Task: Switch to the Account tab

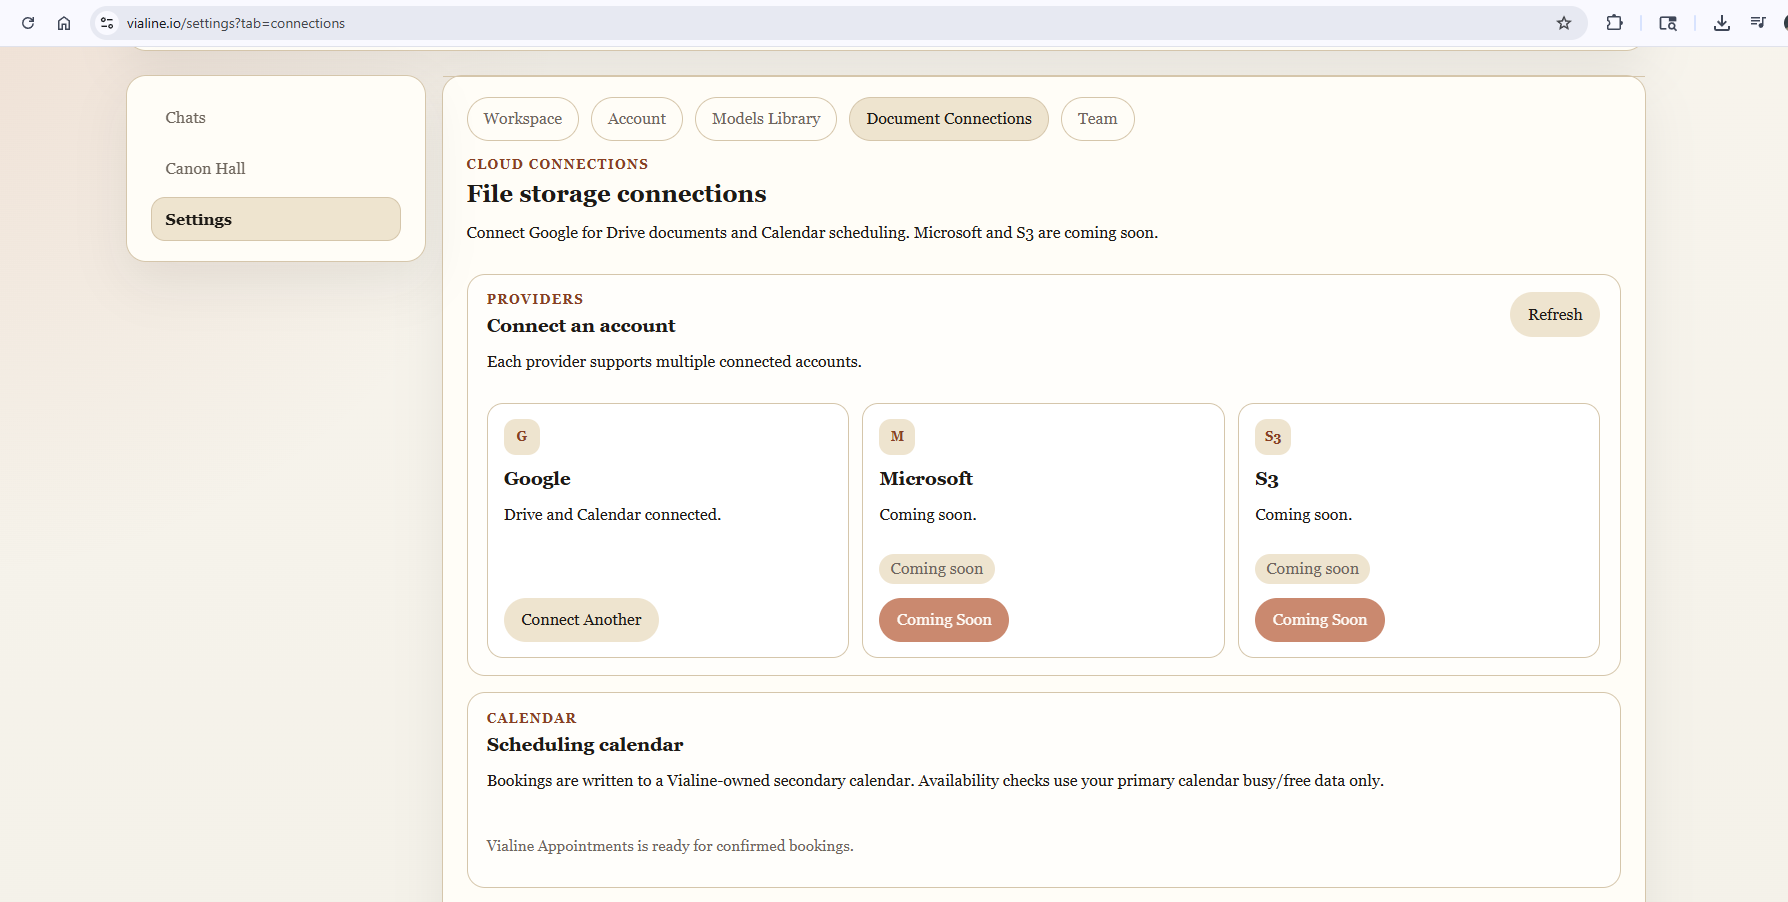Action: pyautogui.click(x=637, y=119)
